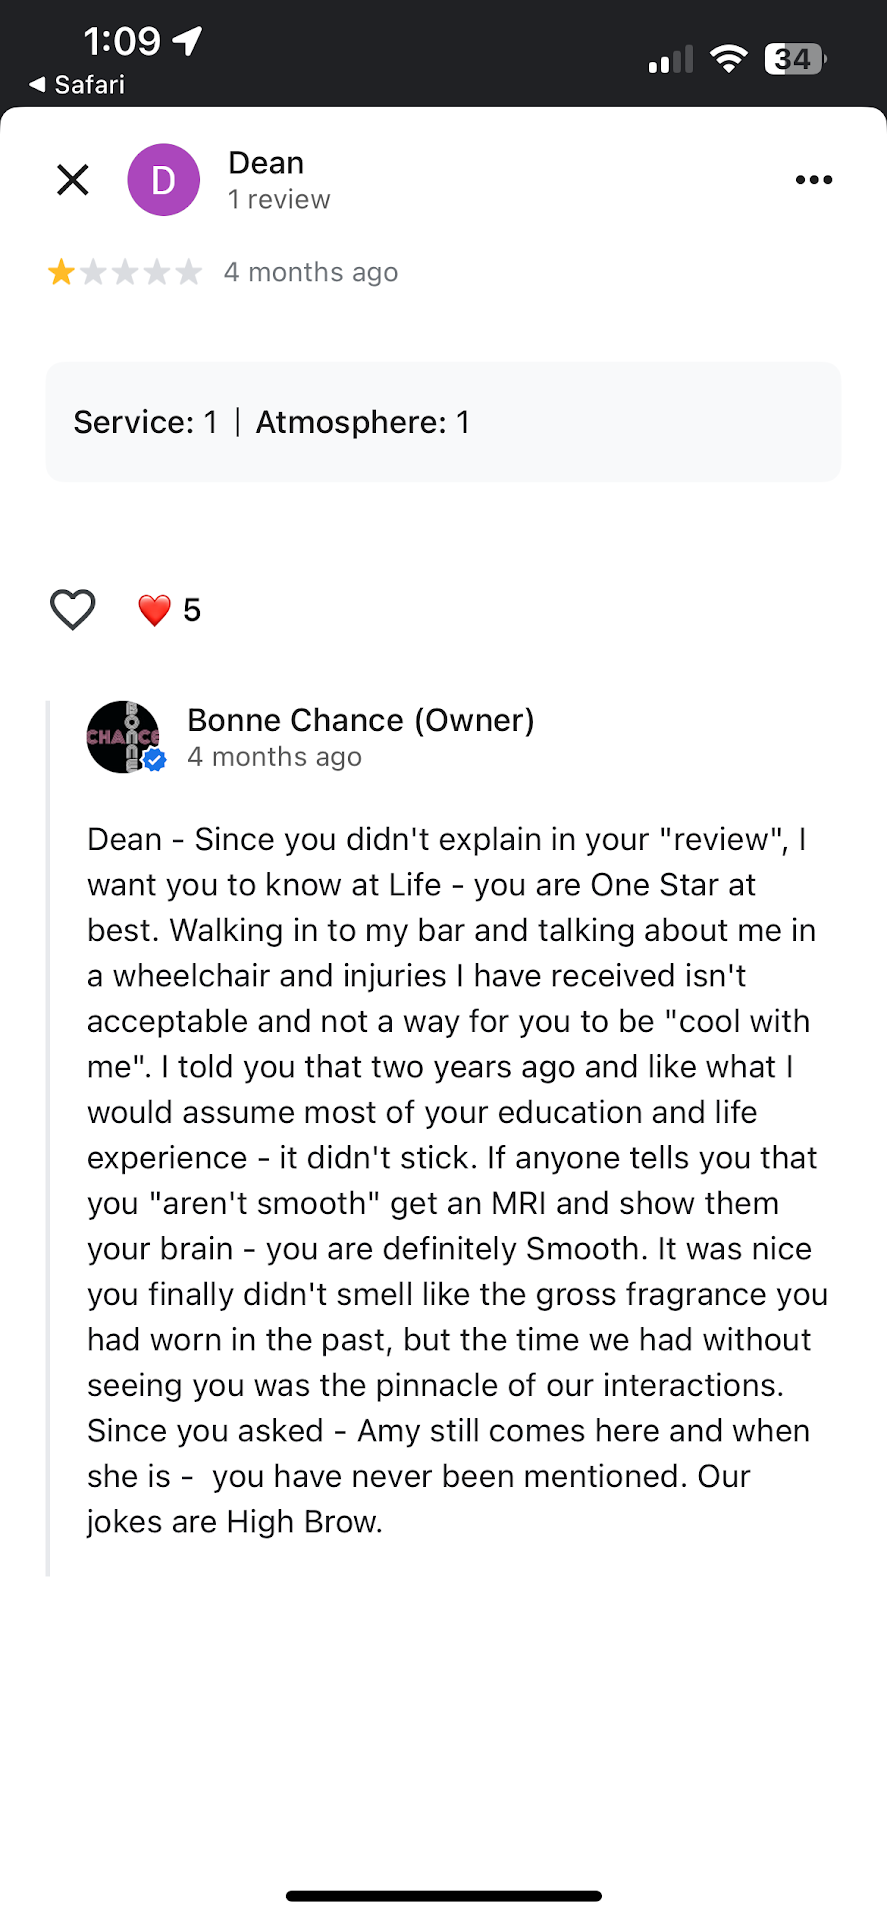This screenshot has height=1920, width=887.
Task: Close the review with the X icon
Action: point(73,180)
